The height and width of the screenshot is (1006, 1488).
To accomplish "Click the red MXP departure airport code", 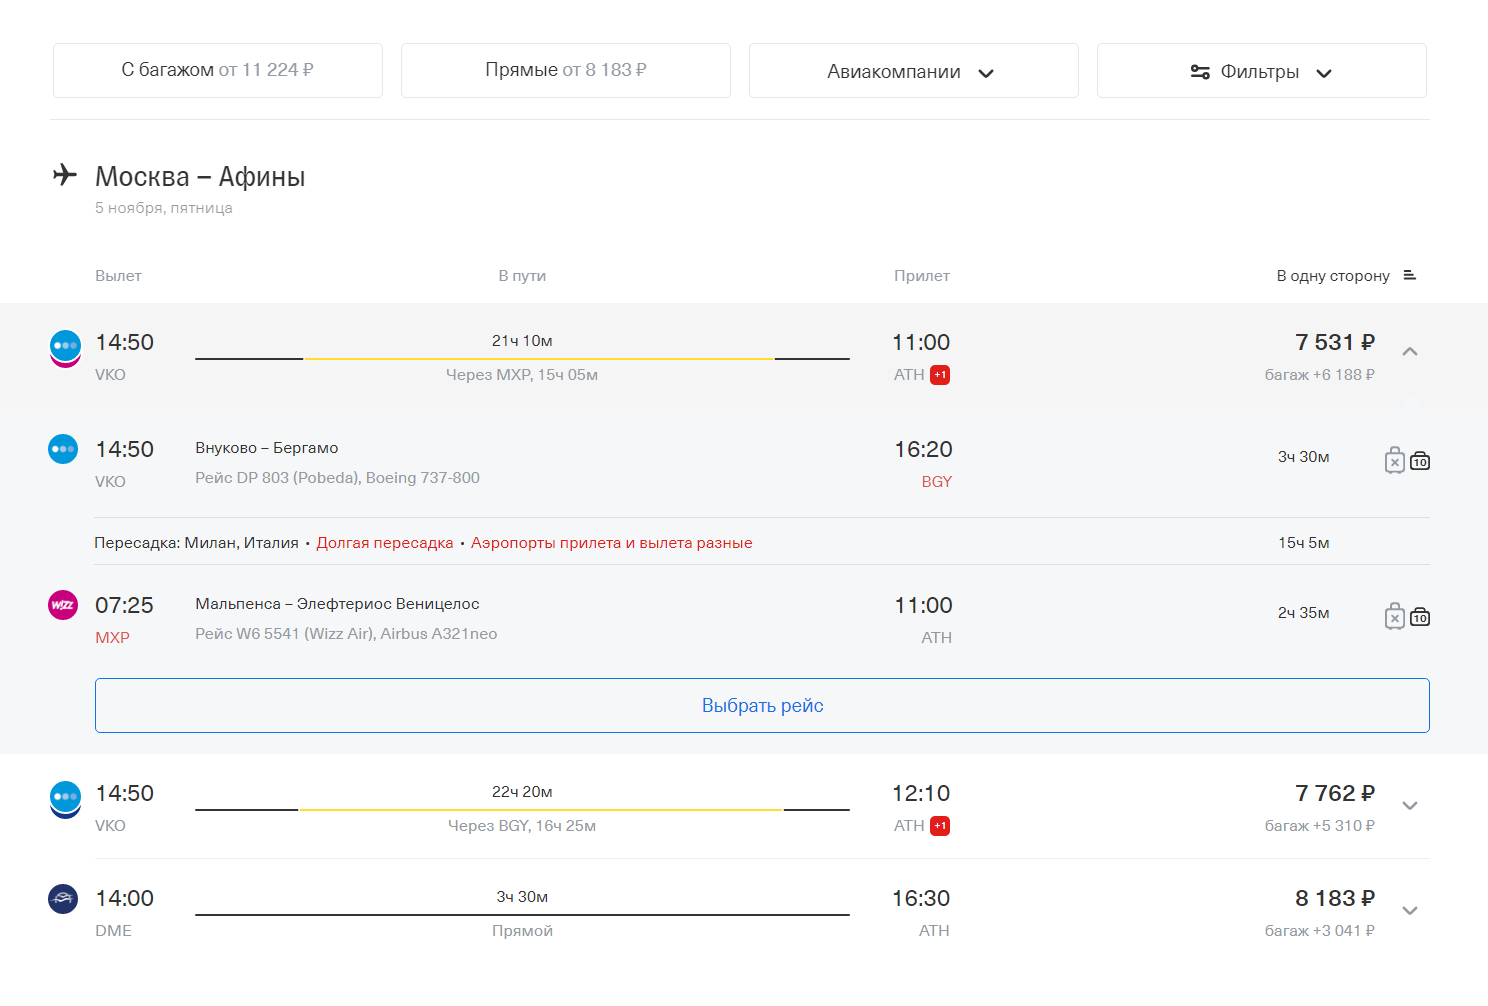I will coord(112,638).
